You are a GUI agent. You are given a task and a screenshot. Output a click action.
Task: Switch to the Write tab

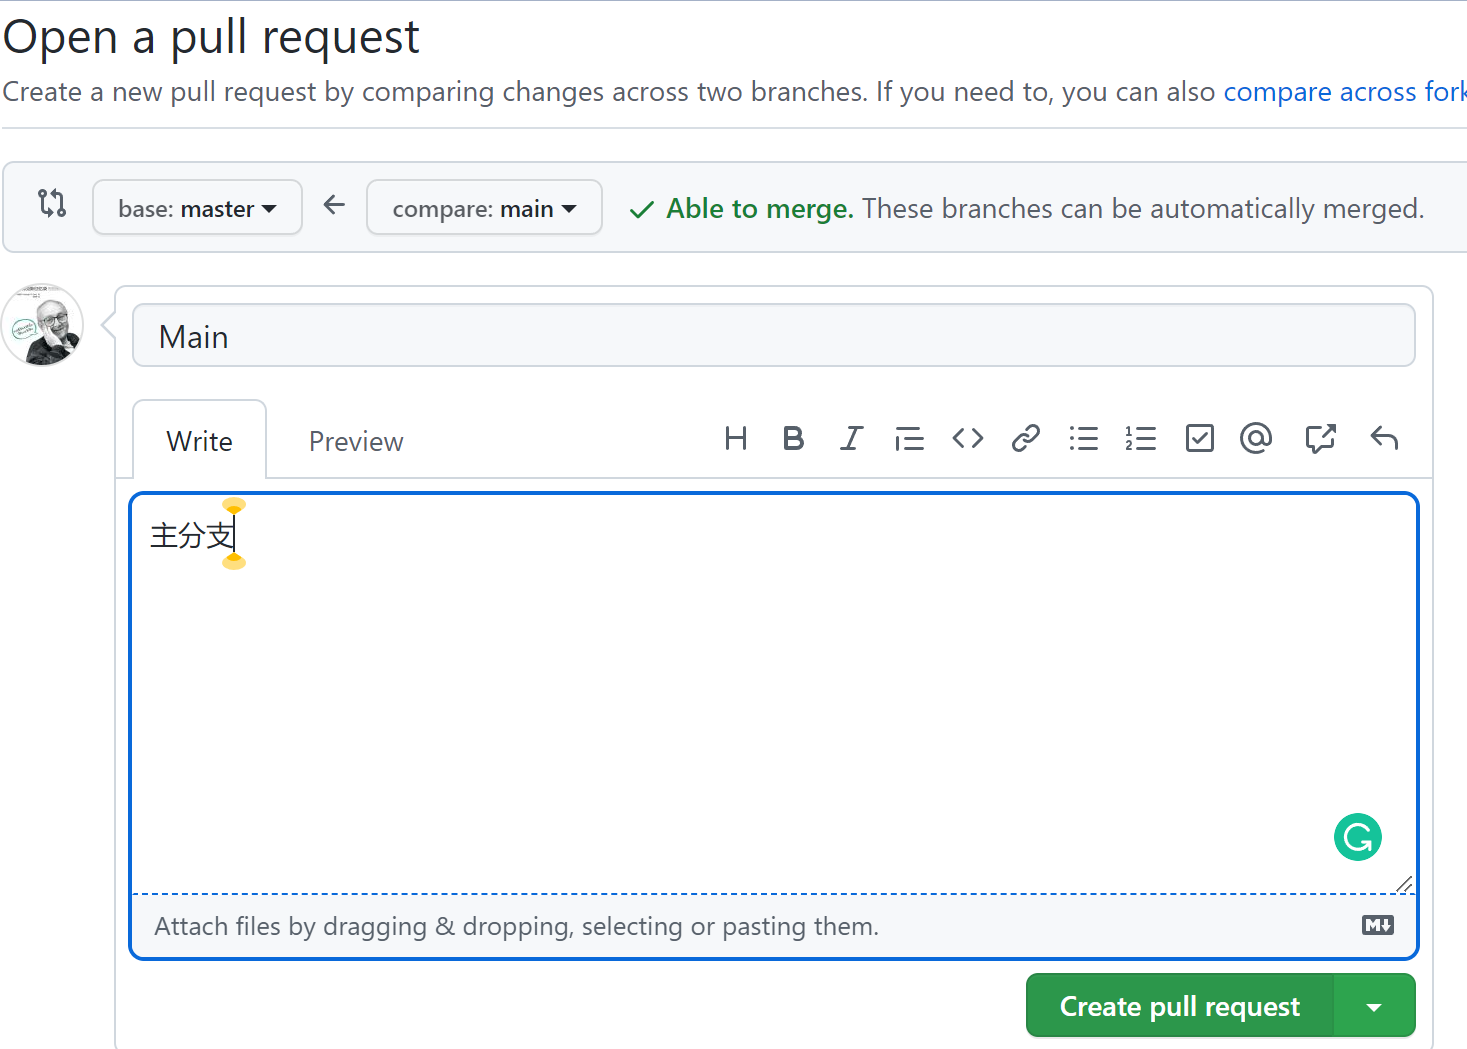200,441
